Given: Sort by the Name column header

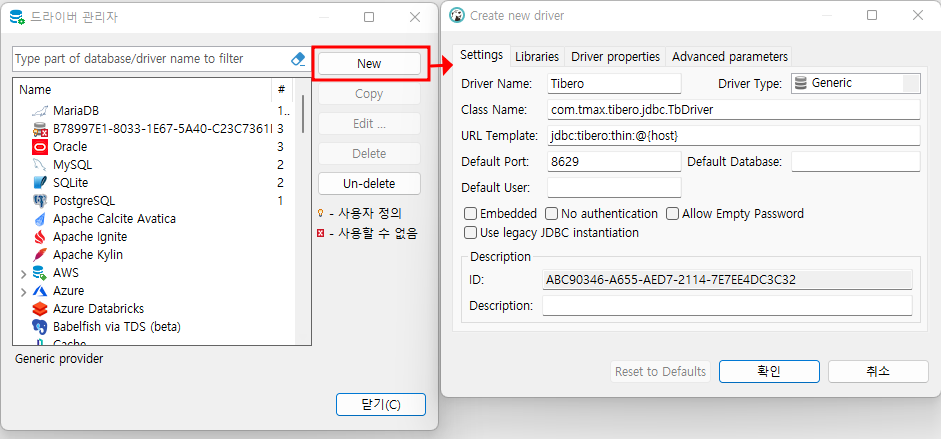Looking at the screenshot, I should 142,90.
